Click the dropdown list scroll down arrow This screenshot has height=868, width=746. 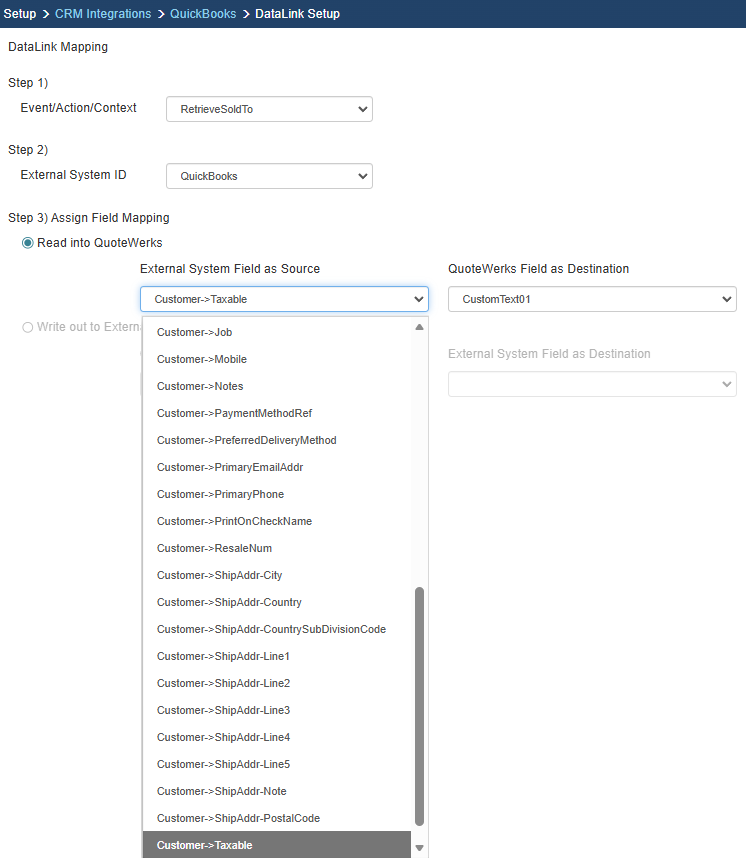(x=419, y=848)
